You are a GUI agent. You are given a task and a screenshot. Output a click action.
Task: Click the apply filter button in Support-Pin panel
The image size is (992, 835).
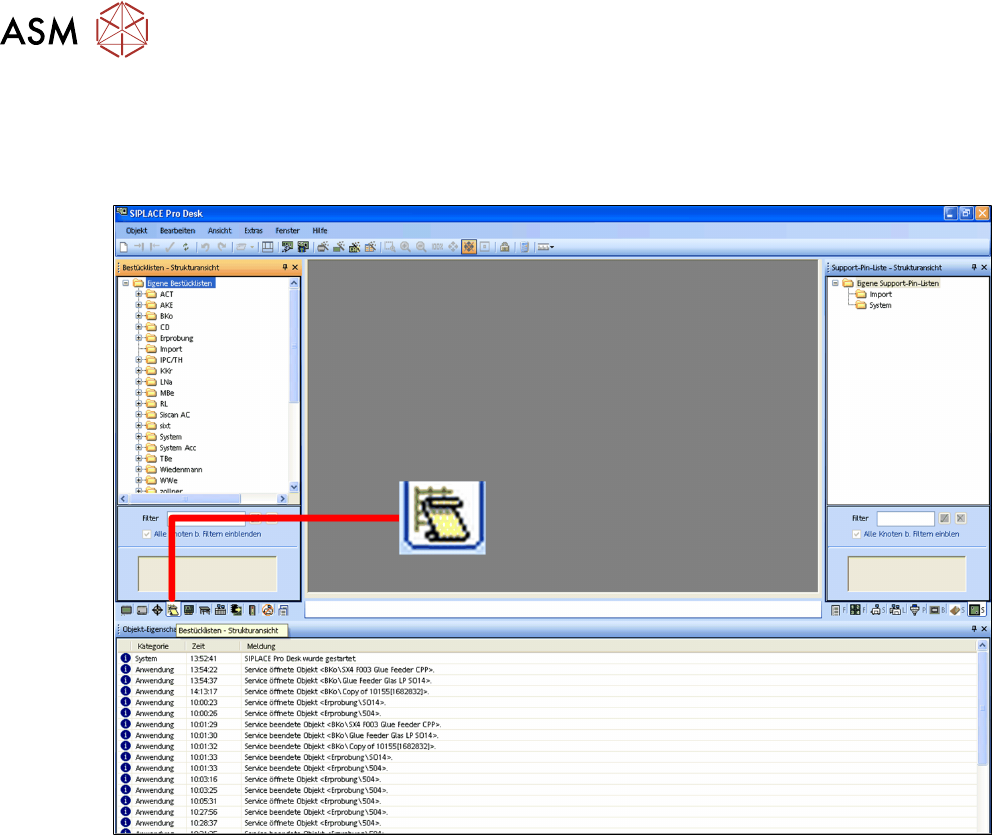(x=945, y=519)
